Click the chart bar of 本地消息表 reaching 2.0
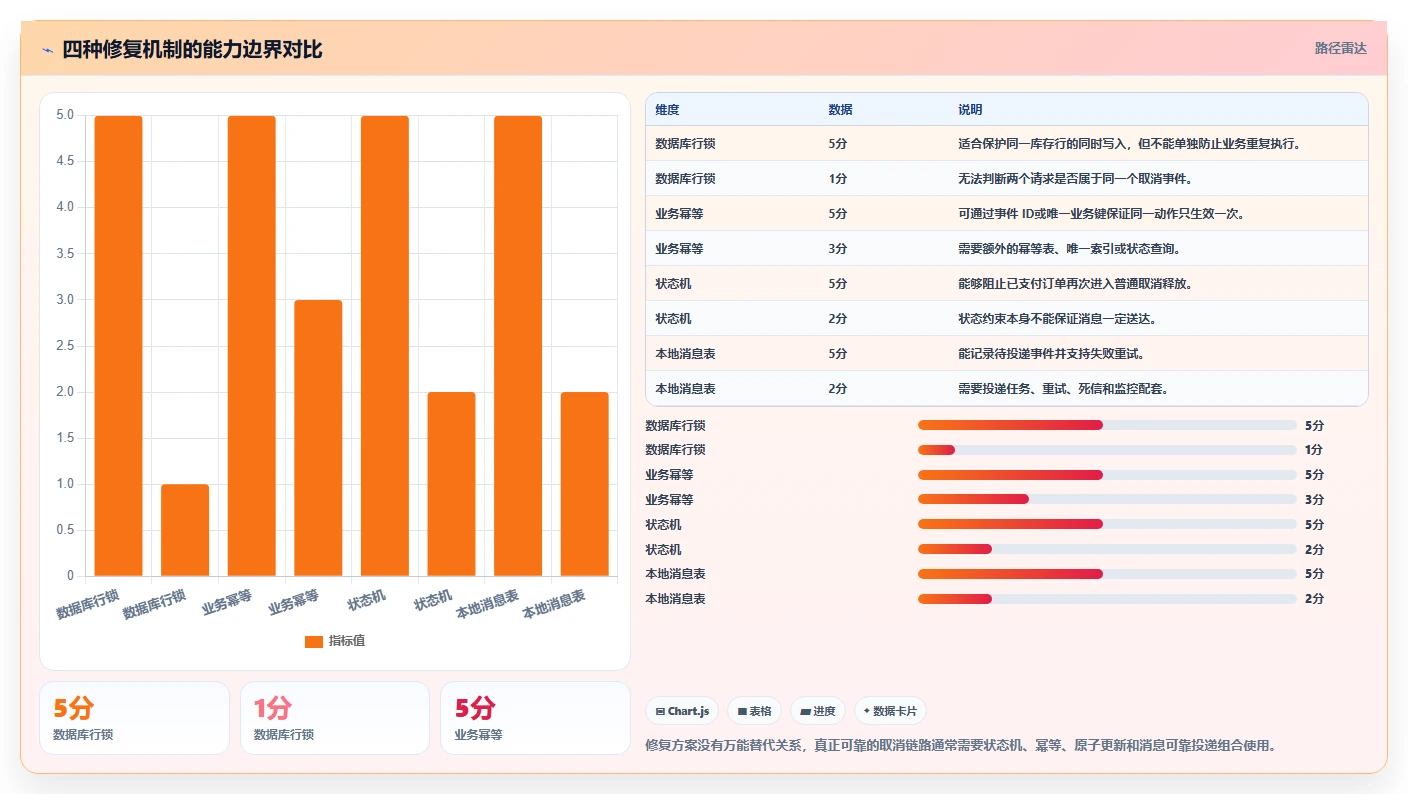This screenshot has width=1408, height=794. pos(585,484)
